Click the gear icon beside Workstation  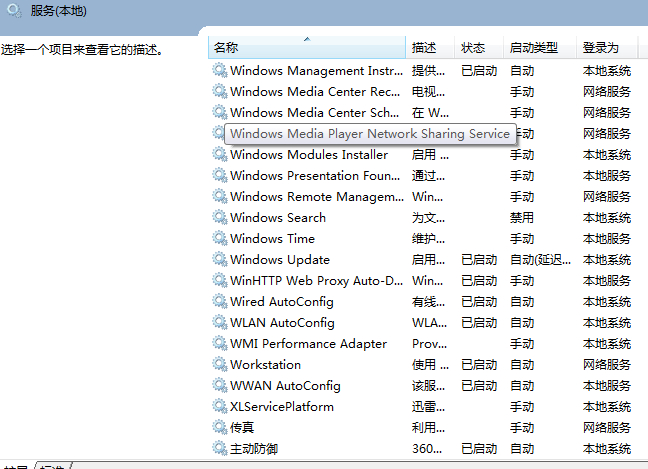pyautogui.click(x=220, y=365)
